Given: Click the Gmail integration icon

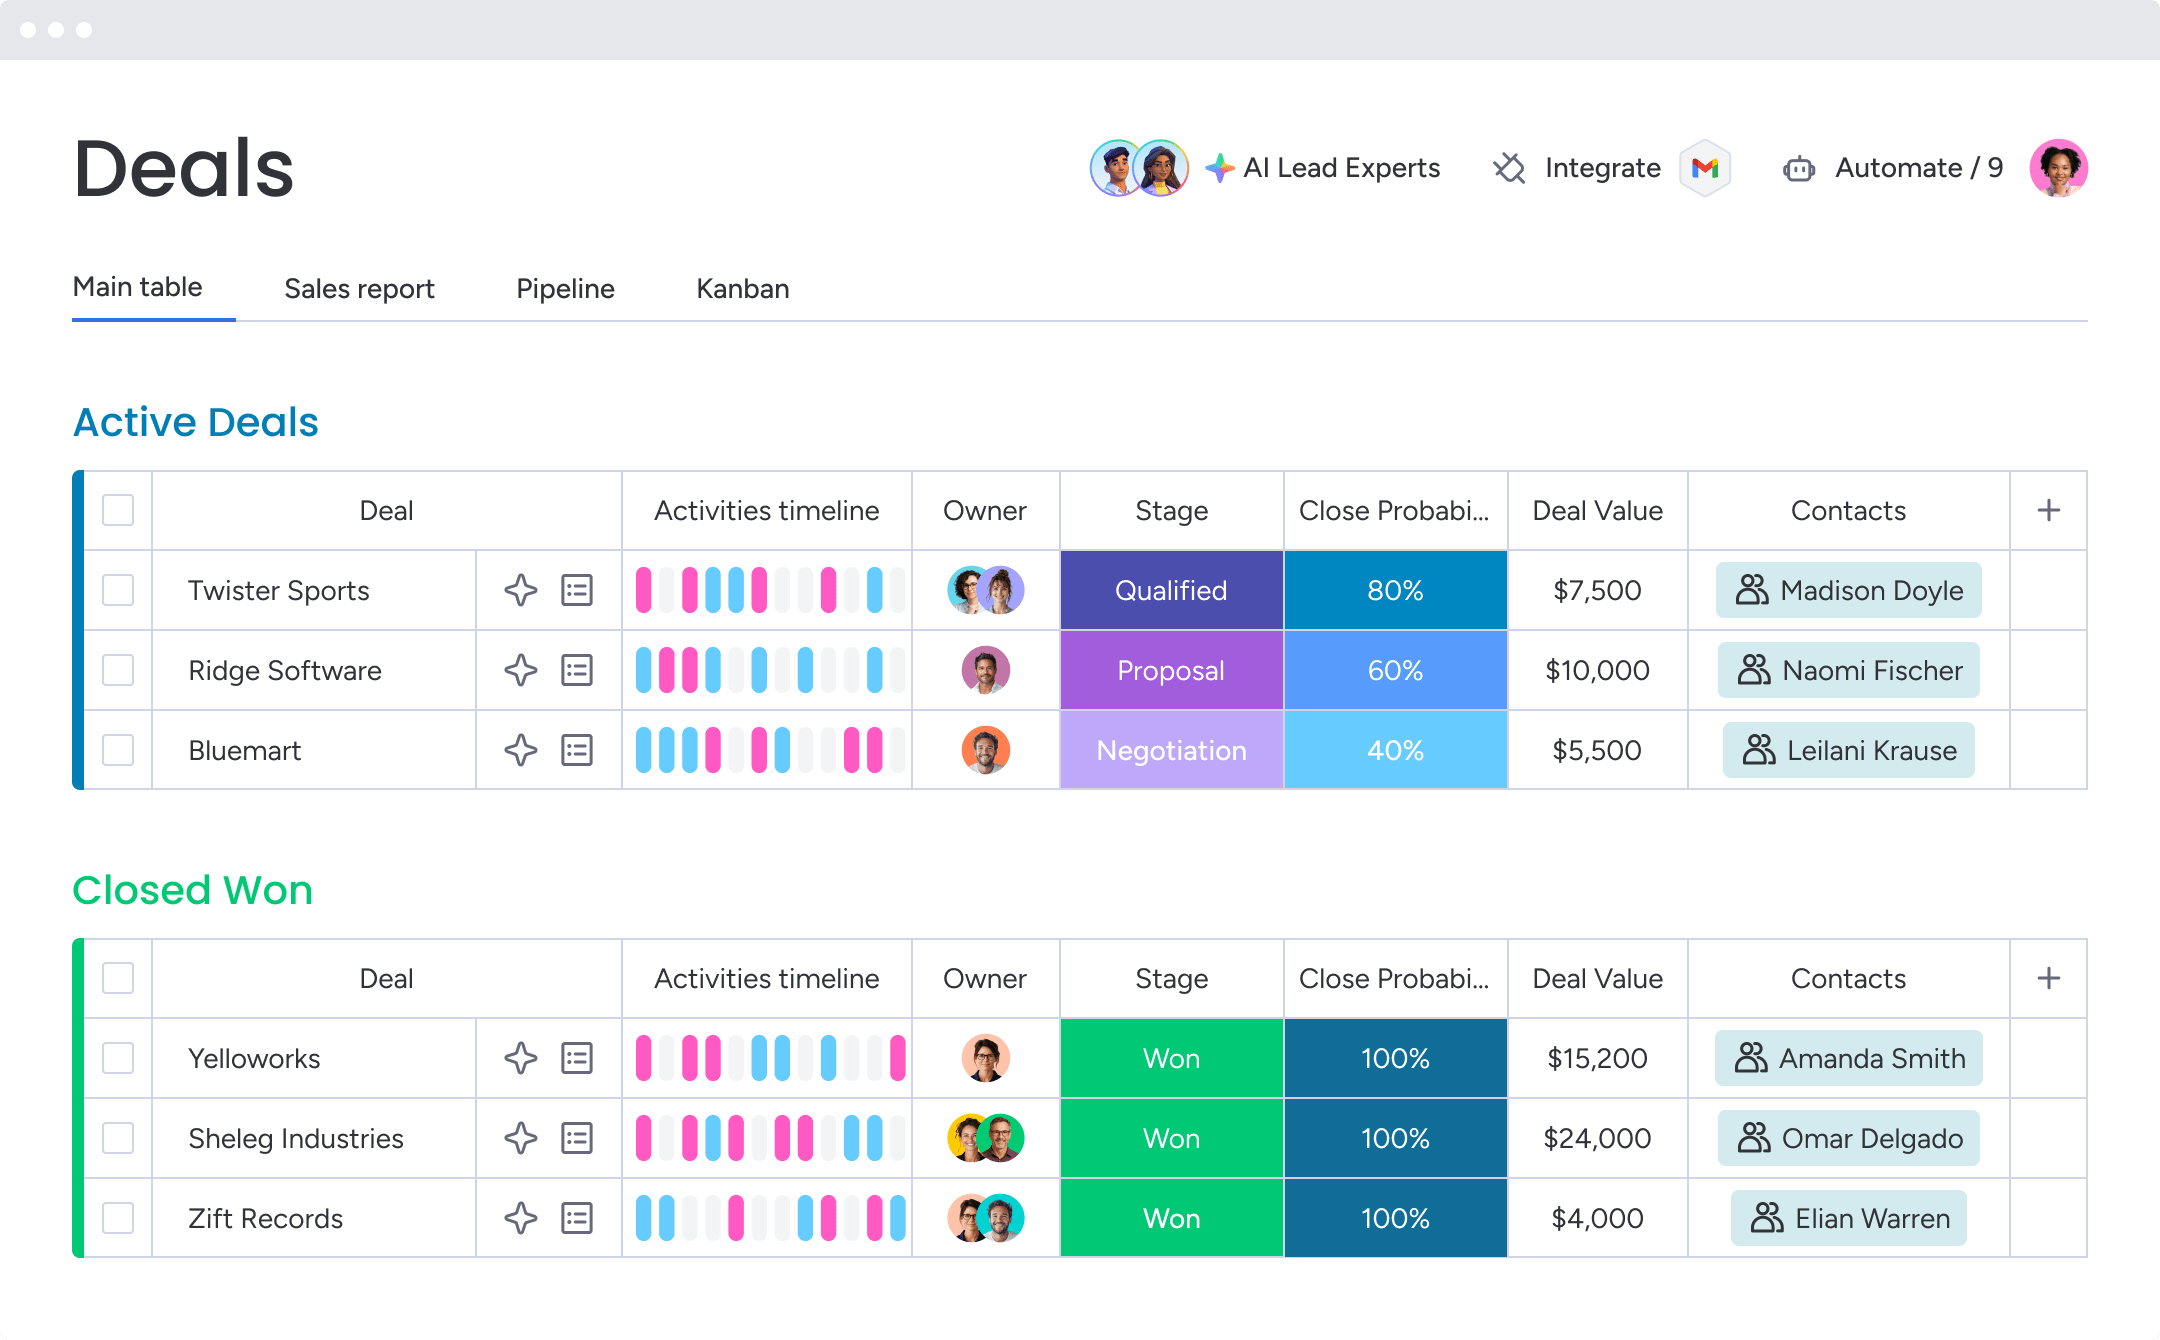Looking at the screenshot, I should click(x=1705, y=168).
